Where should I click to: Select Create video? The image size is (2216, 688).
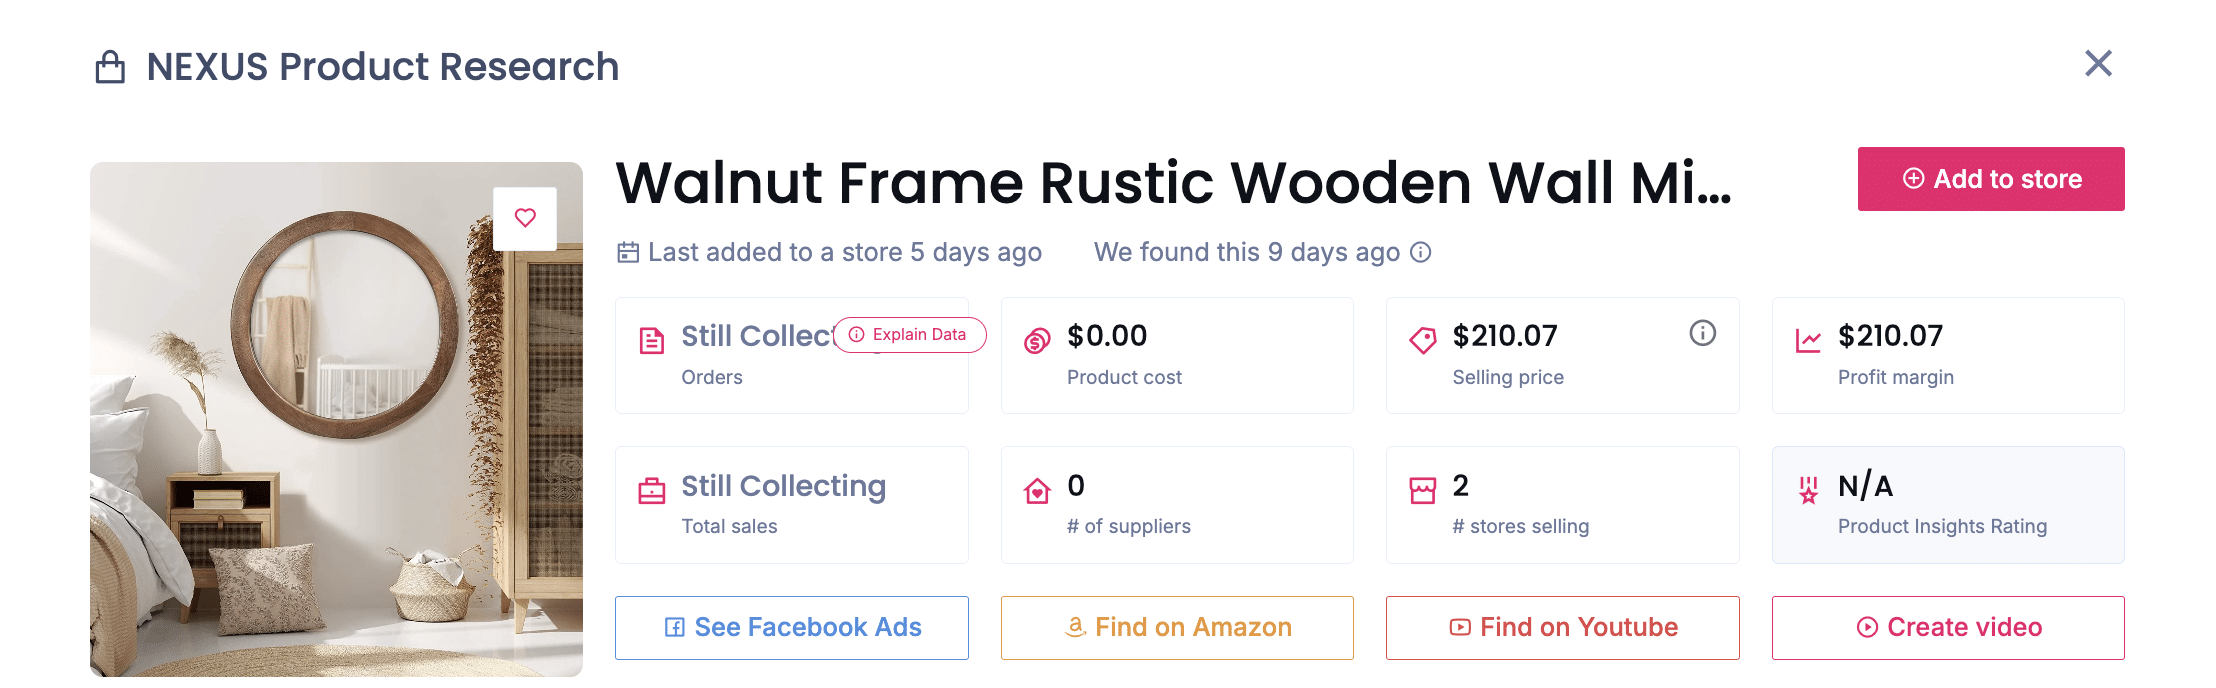tap(1947, 627)
